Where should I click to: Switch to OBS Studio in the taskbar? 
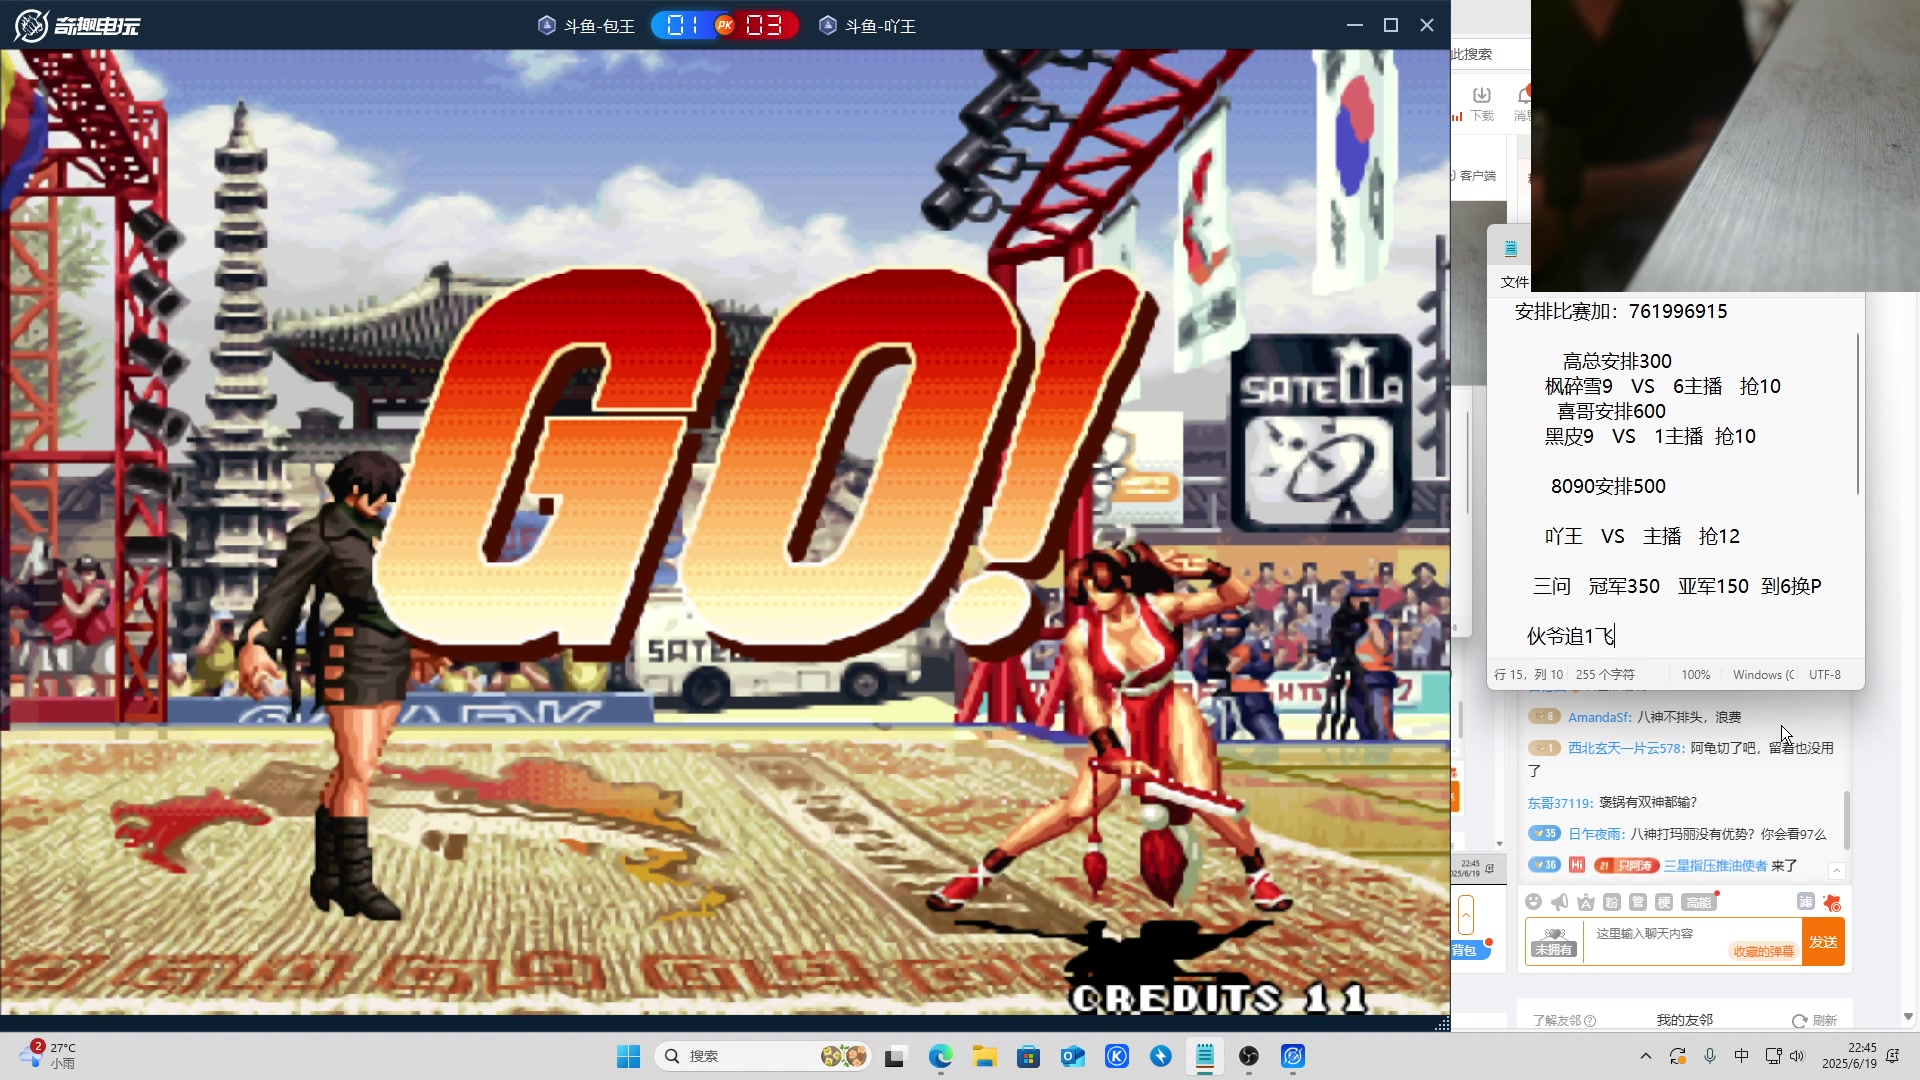(1249, 1056)
